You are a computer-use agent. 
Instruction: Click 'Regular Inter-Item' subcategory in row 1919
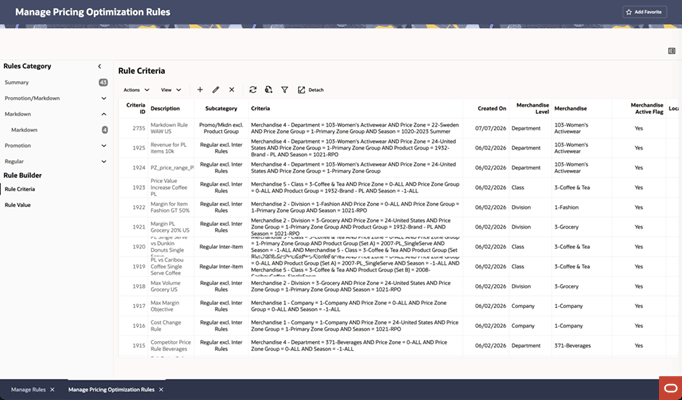point(221,267)
